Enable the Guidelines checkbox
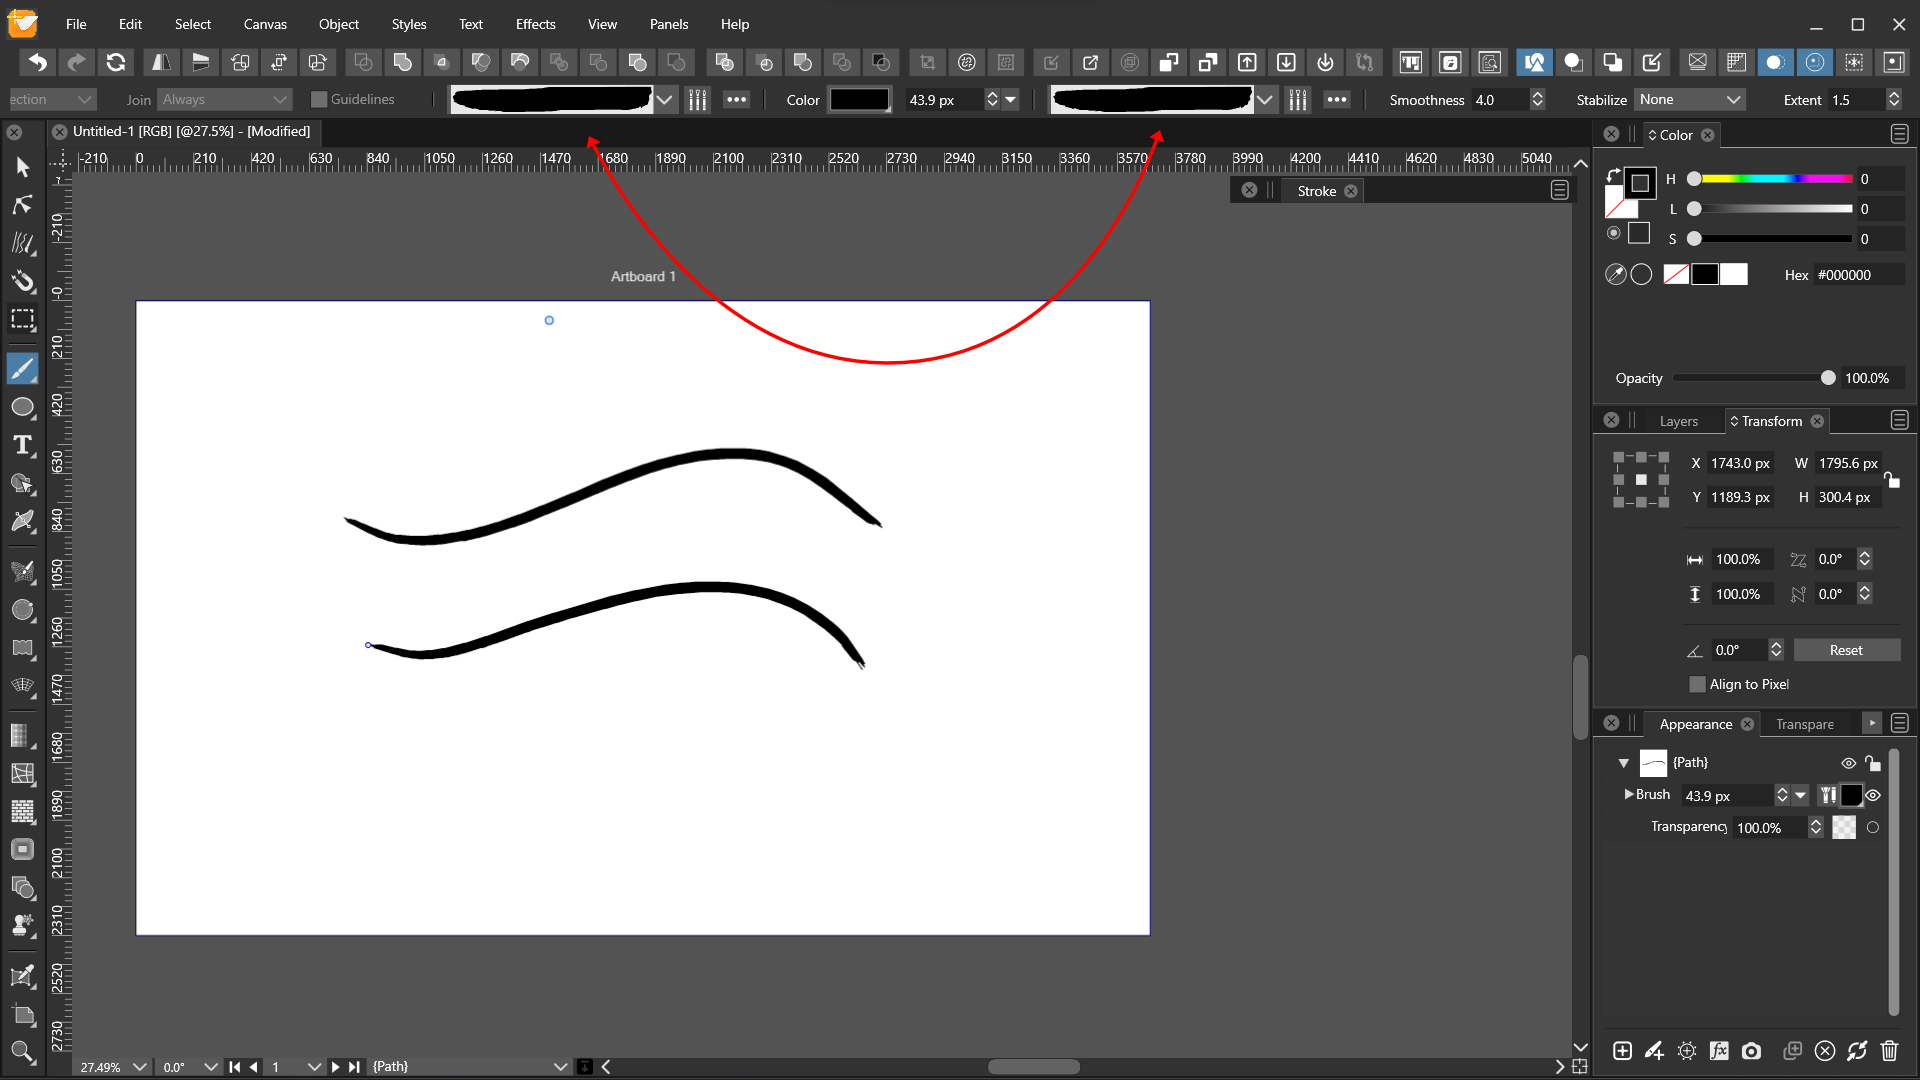The height and width of the screenshot is (1080, 1920). point(319,99)
